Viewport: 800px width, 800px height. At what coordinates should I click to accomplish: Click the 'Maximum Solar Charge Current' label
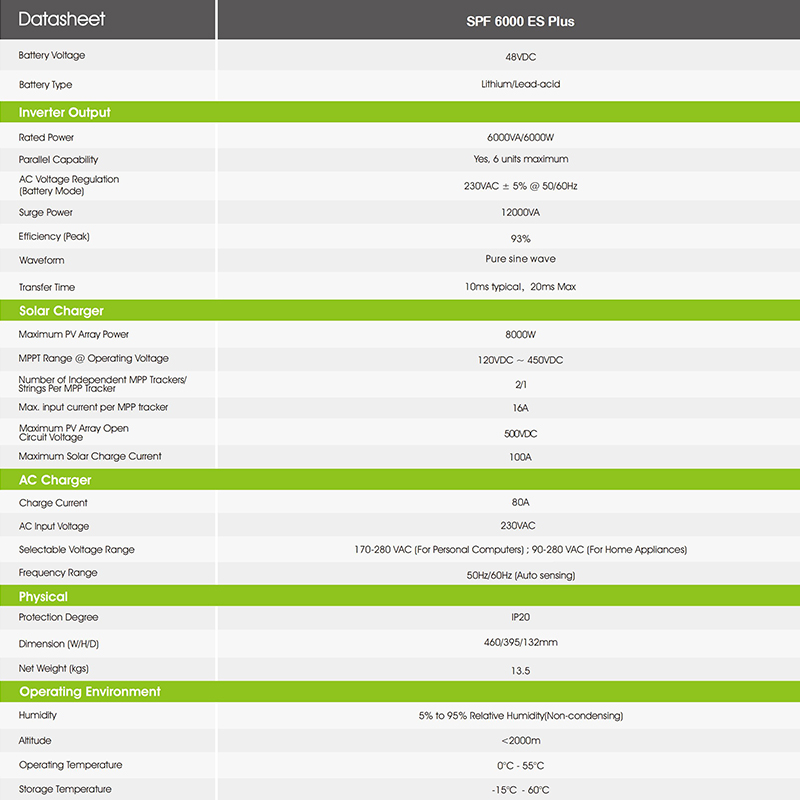click(90, 456)
